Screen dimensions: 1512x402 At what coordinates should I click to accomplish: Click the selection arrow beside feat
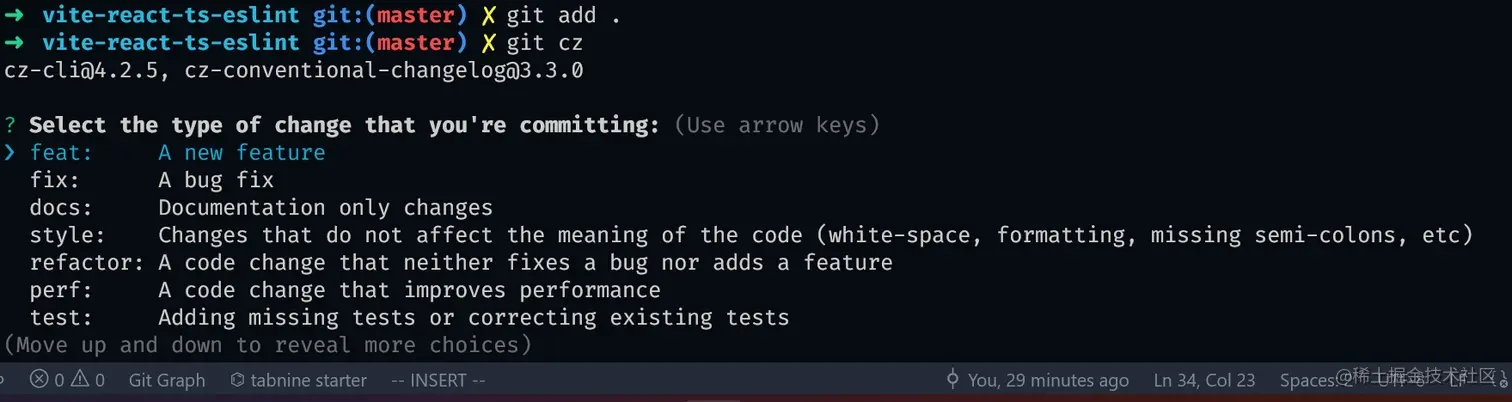[x=10, y=153]
